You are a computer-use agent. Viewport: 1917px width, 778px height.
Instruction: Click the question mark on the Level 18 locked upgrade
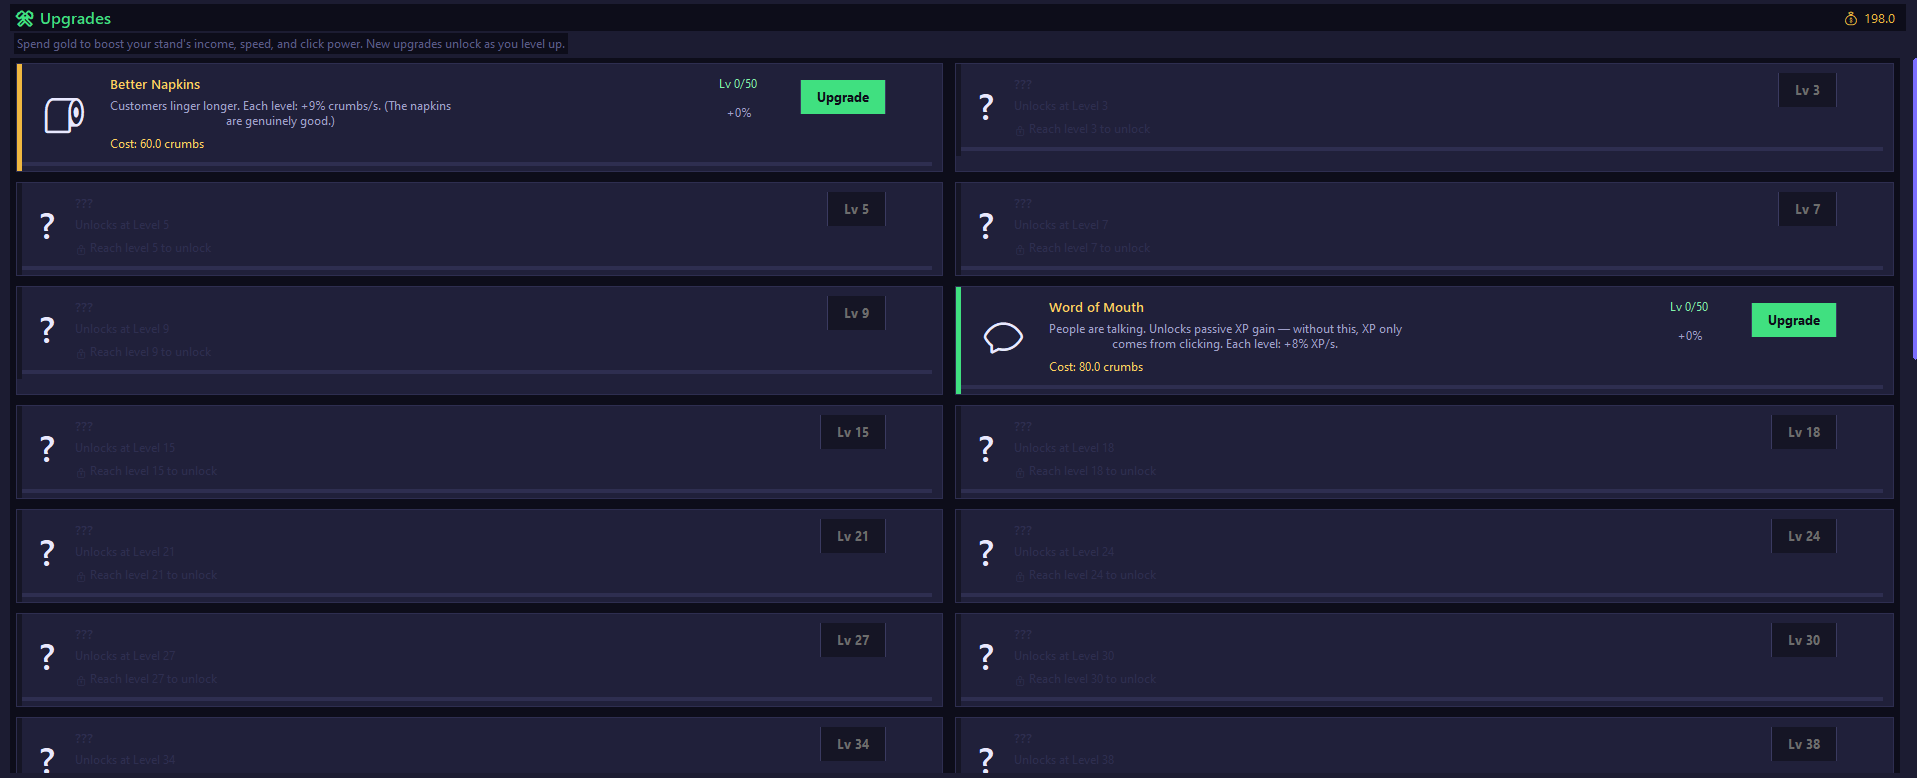tap(986, 448)
